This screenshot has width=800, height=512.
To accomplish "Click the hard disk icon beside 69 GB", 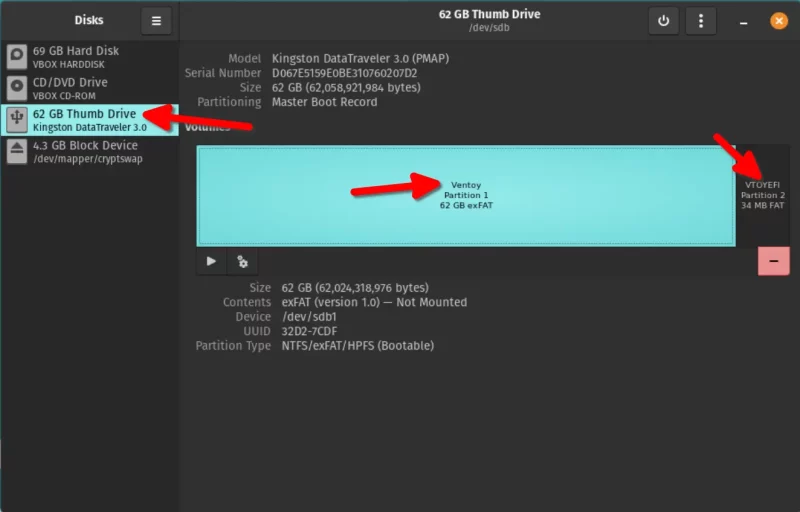I will tap(17, 56).
